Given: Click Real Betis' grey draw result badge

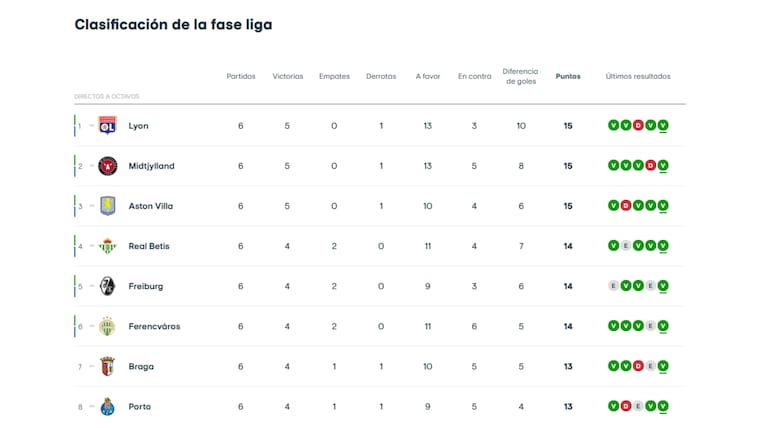Looking at the screenshot, I should 626,245.
